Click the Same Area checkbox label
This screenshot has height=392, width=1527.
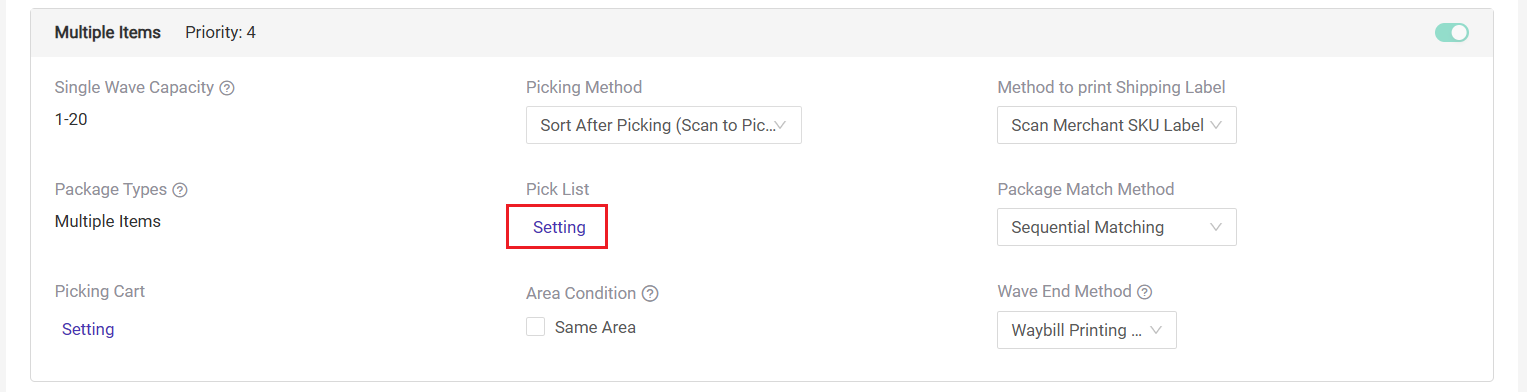[x=595, y=327]
